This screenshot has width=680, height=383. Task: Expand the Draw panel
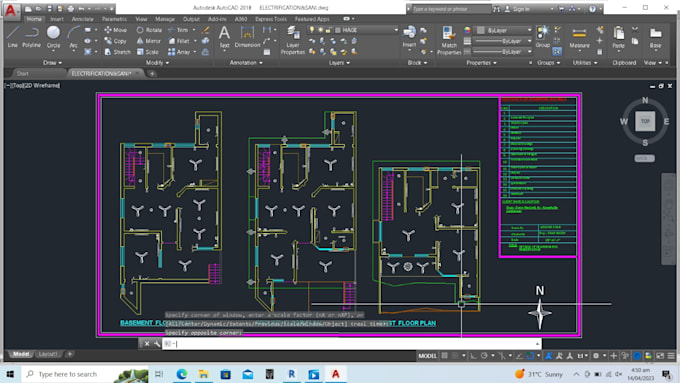tap(52, 63)
